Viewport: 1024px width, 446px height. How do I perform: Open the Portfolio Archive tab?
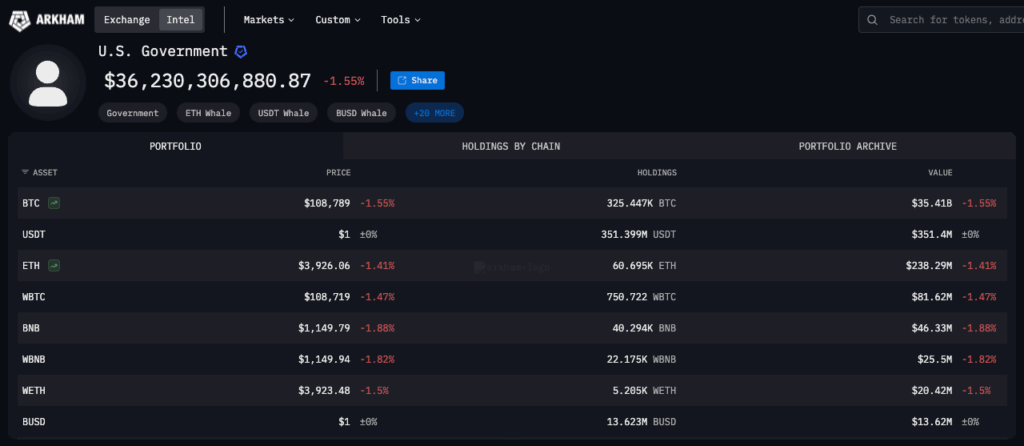pos(847,146)
